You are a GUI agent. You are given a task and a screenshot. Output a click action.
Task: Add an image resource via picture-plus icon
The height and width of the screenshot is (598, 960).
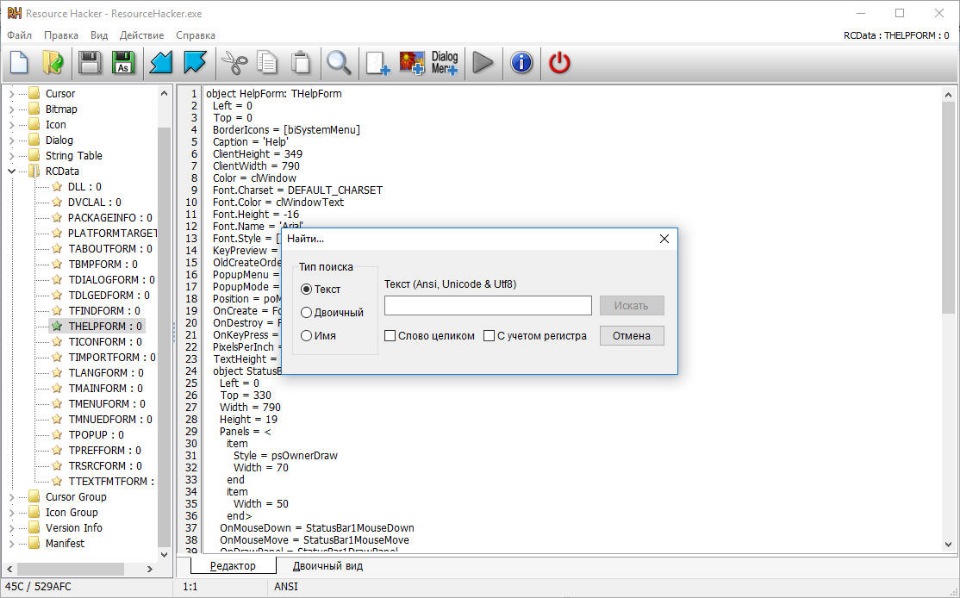412,62
